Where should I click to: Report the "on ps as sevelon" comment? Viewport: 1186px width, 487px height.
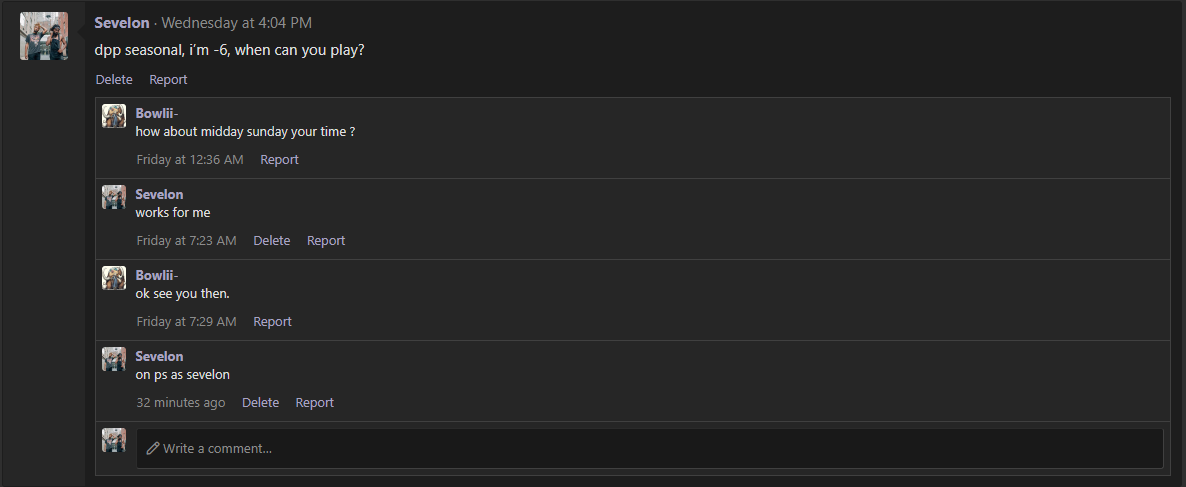pyautogui.click(x=314, y=402)
